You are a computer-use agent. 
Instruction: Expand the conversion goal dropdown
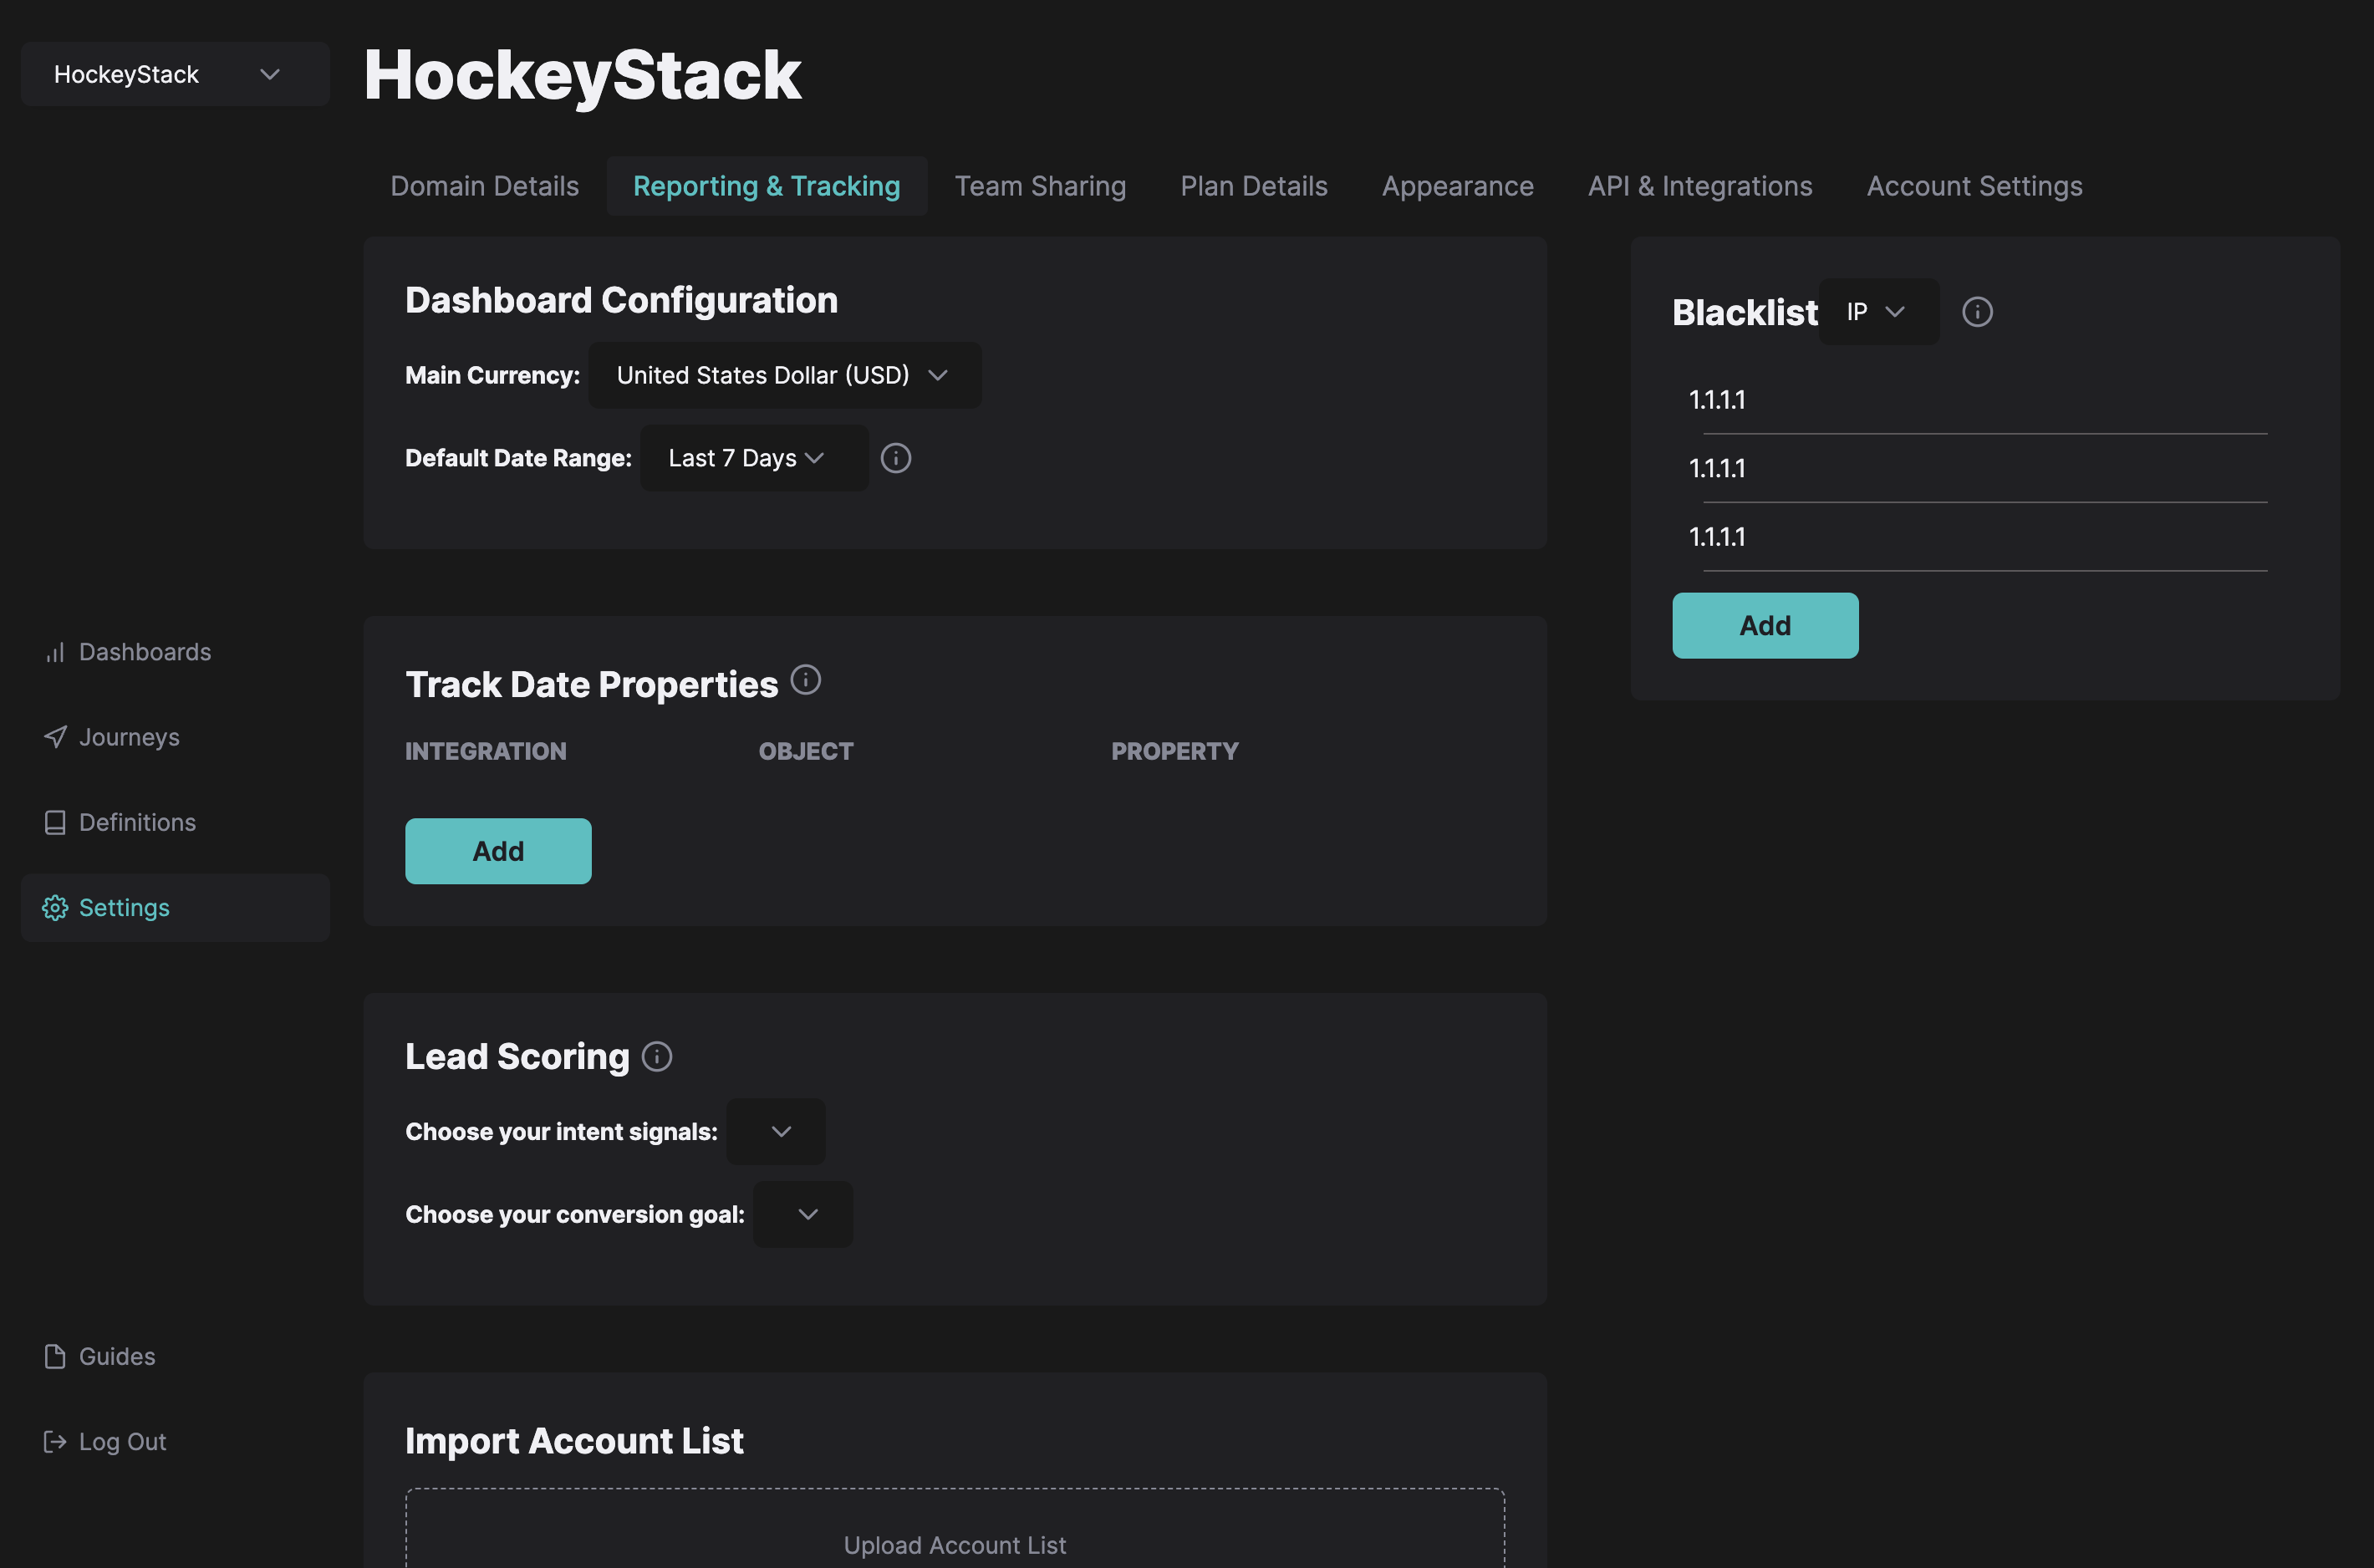point(803,1214)
